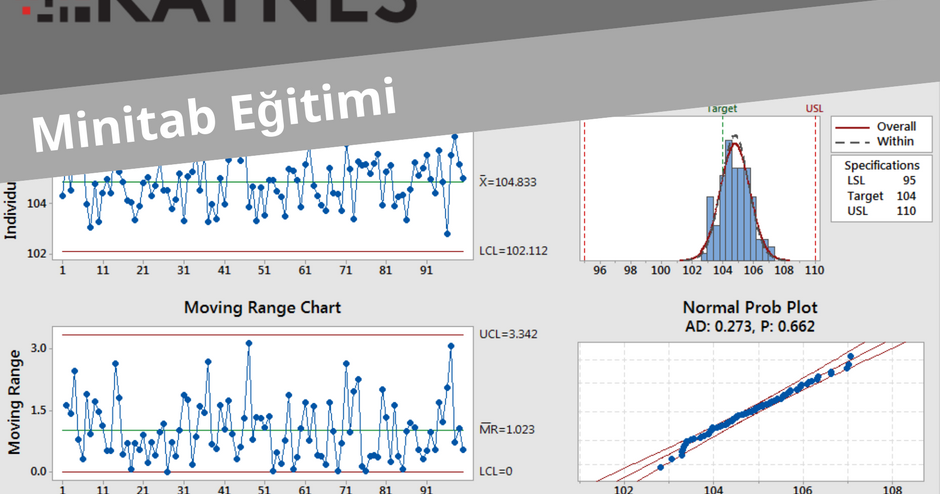
Task: Click the "Specifications" table heading
Action: [x=882, y=165]
